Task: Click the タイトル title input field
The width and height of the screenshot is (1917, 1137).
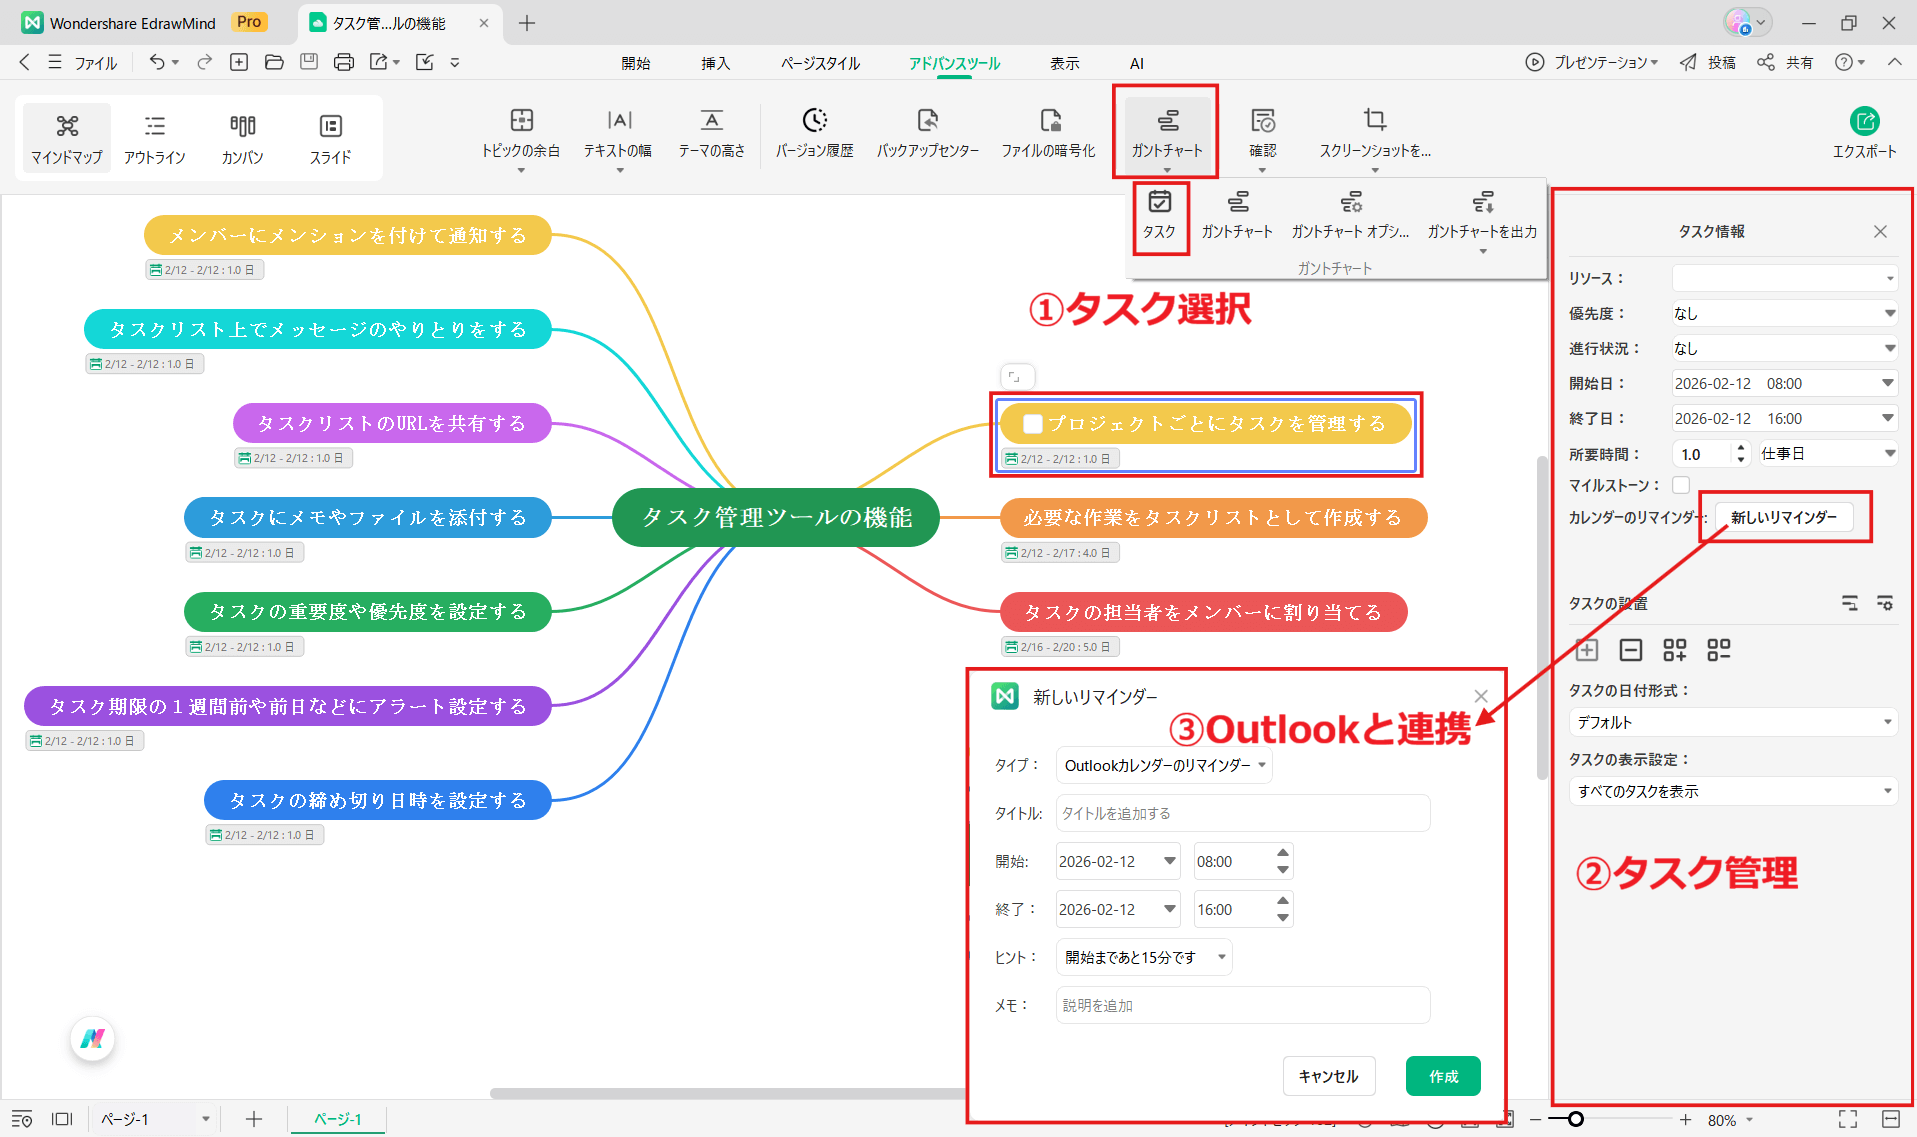Action: (1242, 814)
